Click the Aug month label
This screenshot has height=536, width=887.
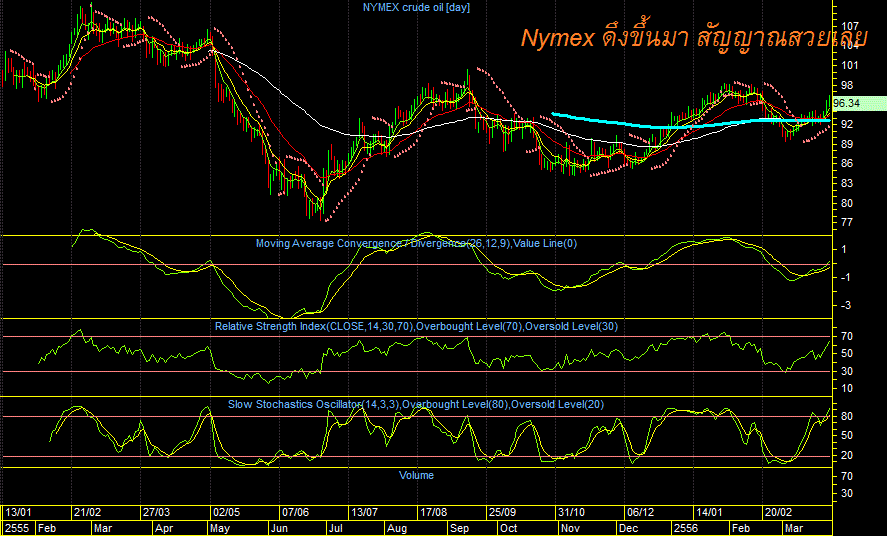click(x=397, y=528)
